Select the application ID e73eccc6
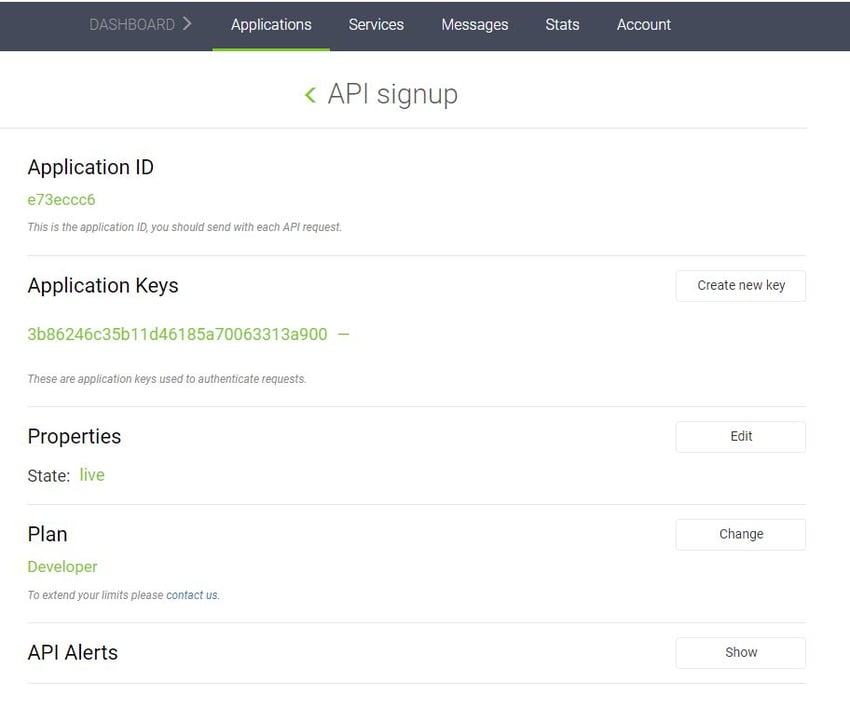Image resolution: width=850 pixels, height=709 pixels. click(x=61, y=199)
